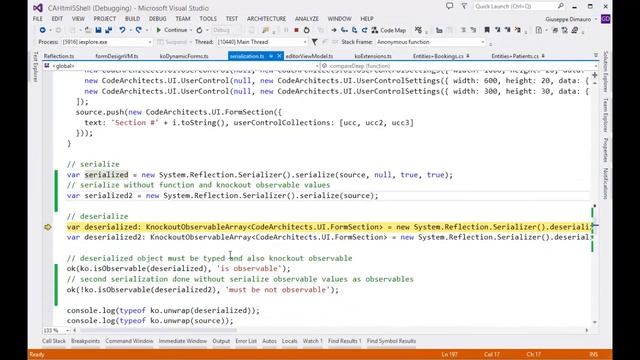Viewport: 640px width, 360px height.
Task: Click the yellow current statement arrow in the margin
Action: 48,227
